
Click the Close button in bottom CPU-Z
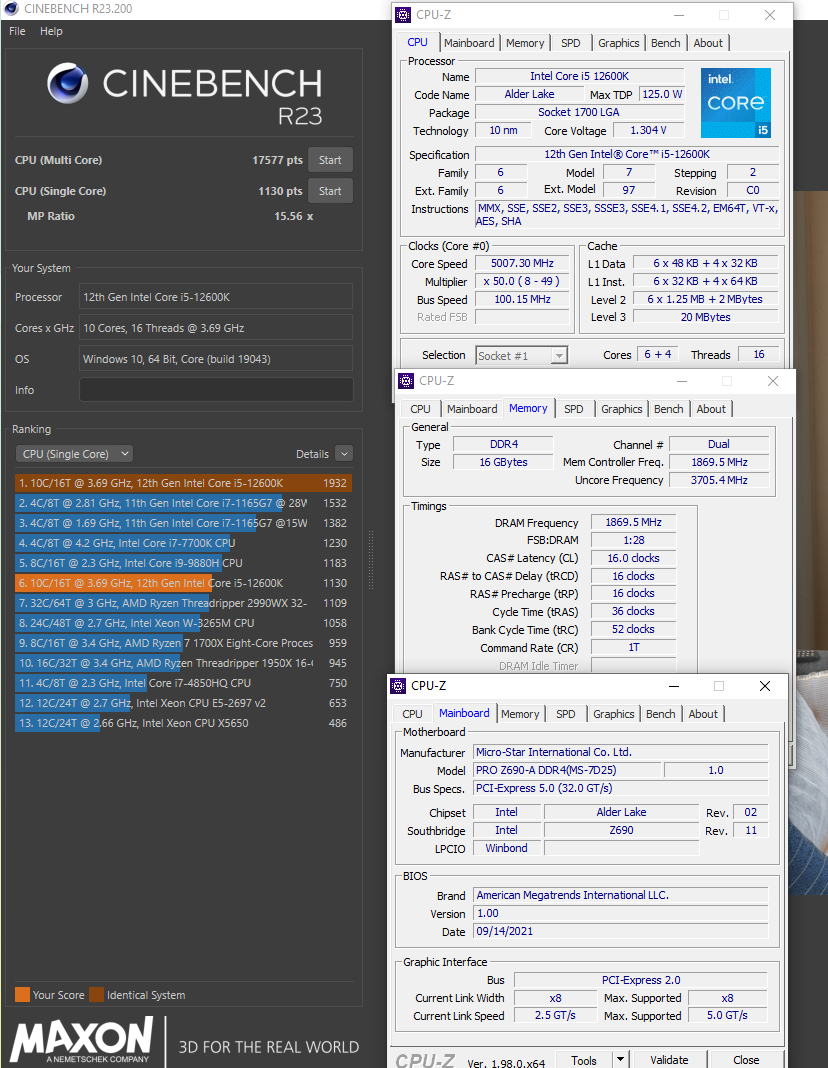[746, 1061]
